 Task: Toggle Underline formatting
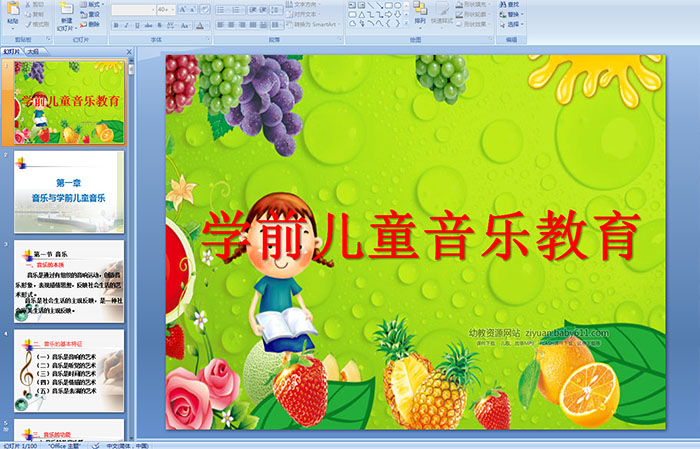pos(137,25)
